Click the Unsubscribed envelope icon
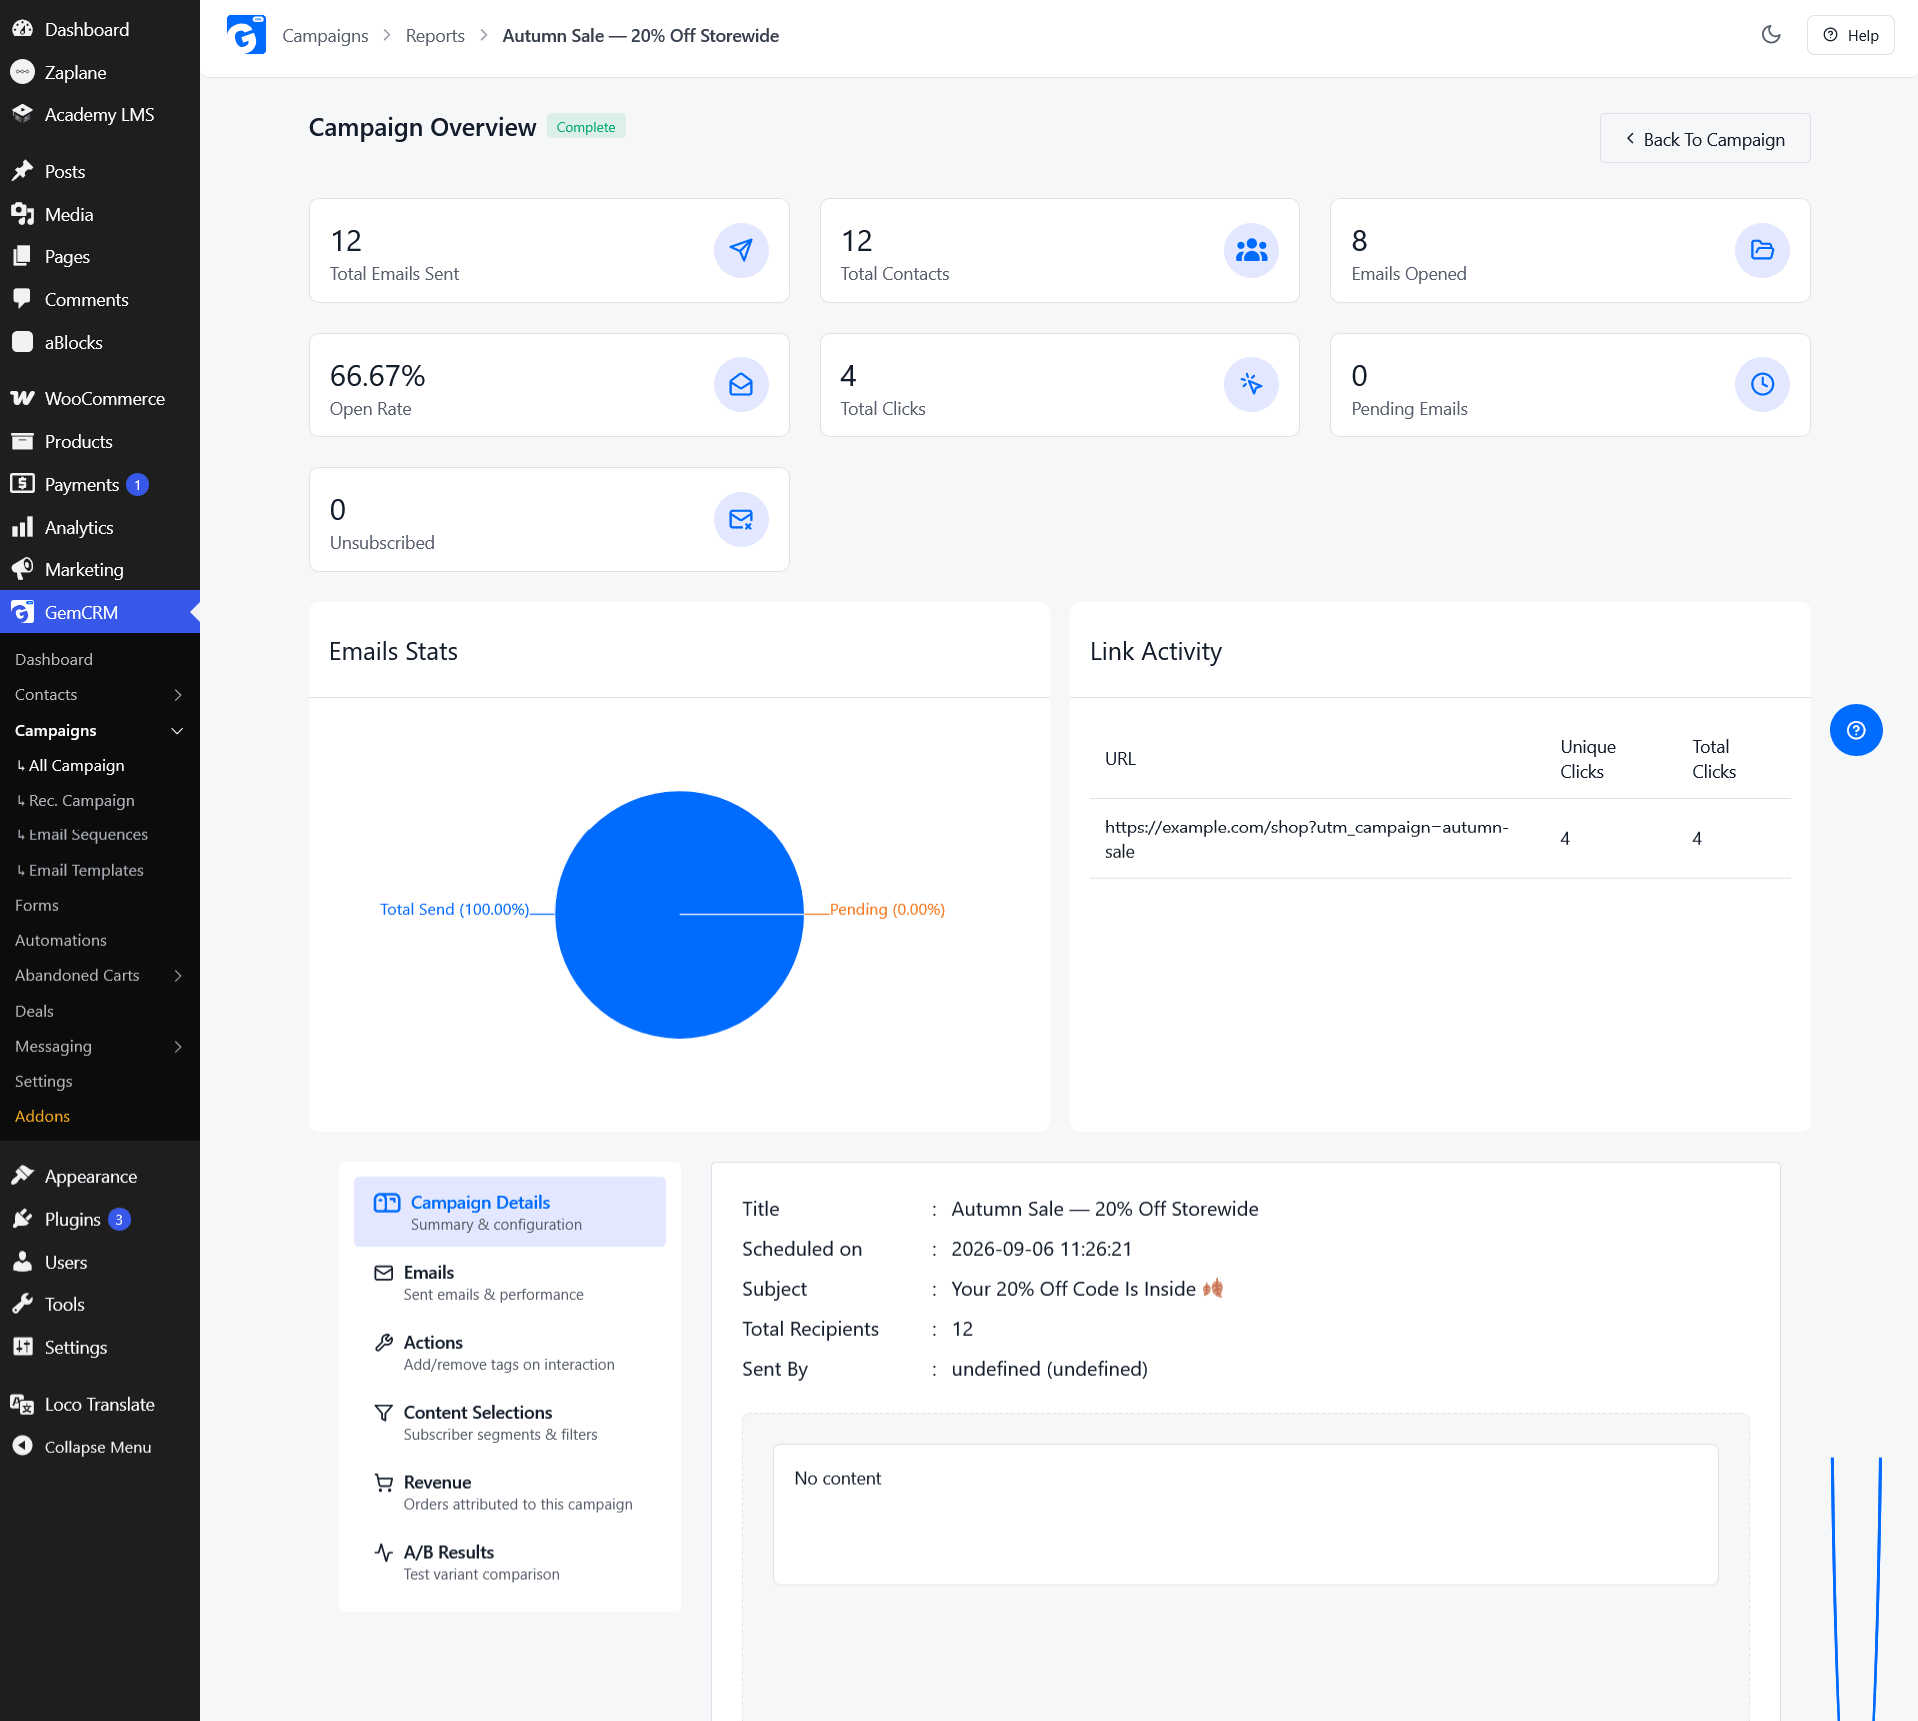Viewport: 1918px width, 1721px height. [741, 520]
